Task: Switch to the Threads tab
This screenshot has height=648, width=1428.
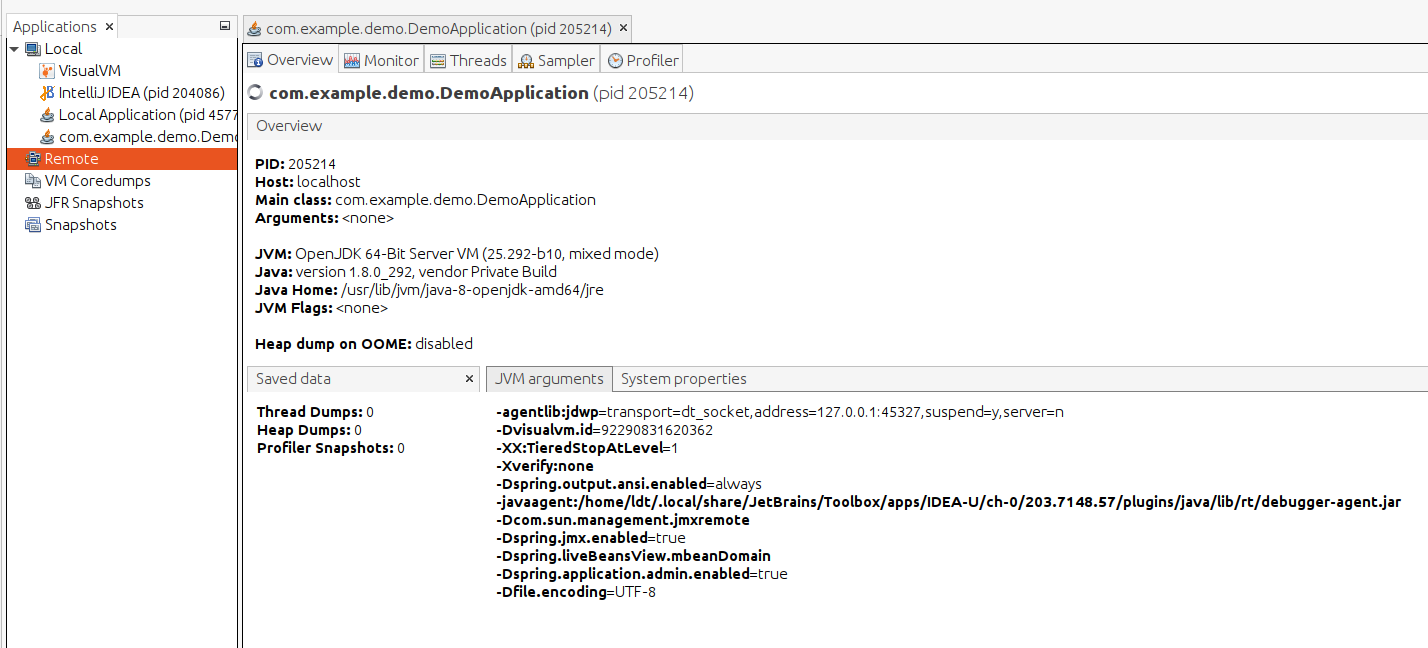Action: click(x=469, y=60)
